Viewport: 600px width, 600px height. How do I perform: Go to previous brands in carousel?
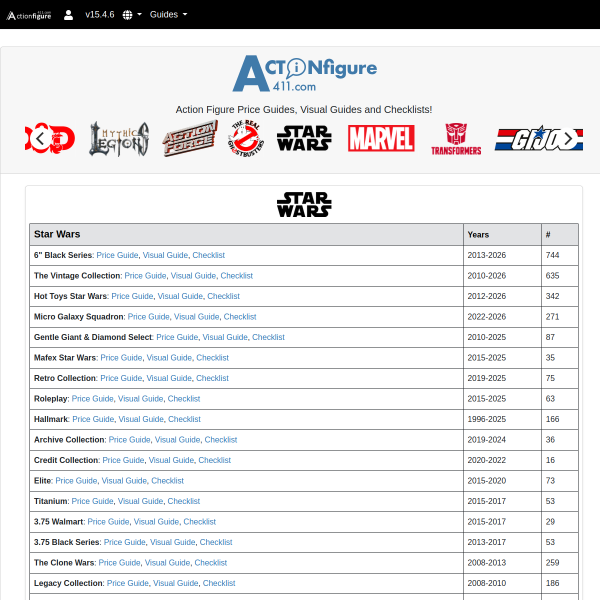click(40, 139)
